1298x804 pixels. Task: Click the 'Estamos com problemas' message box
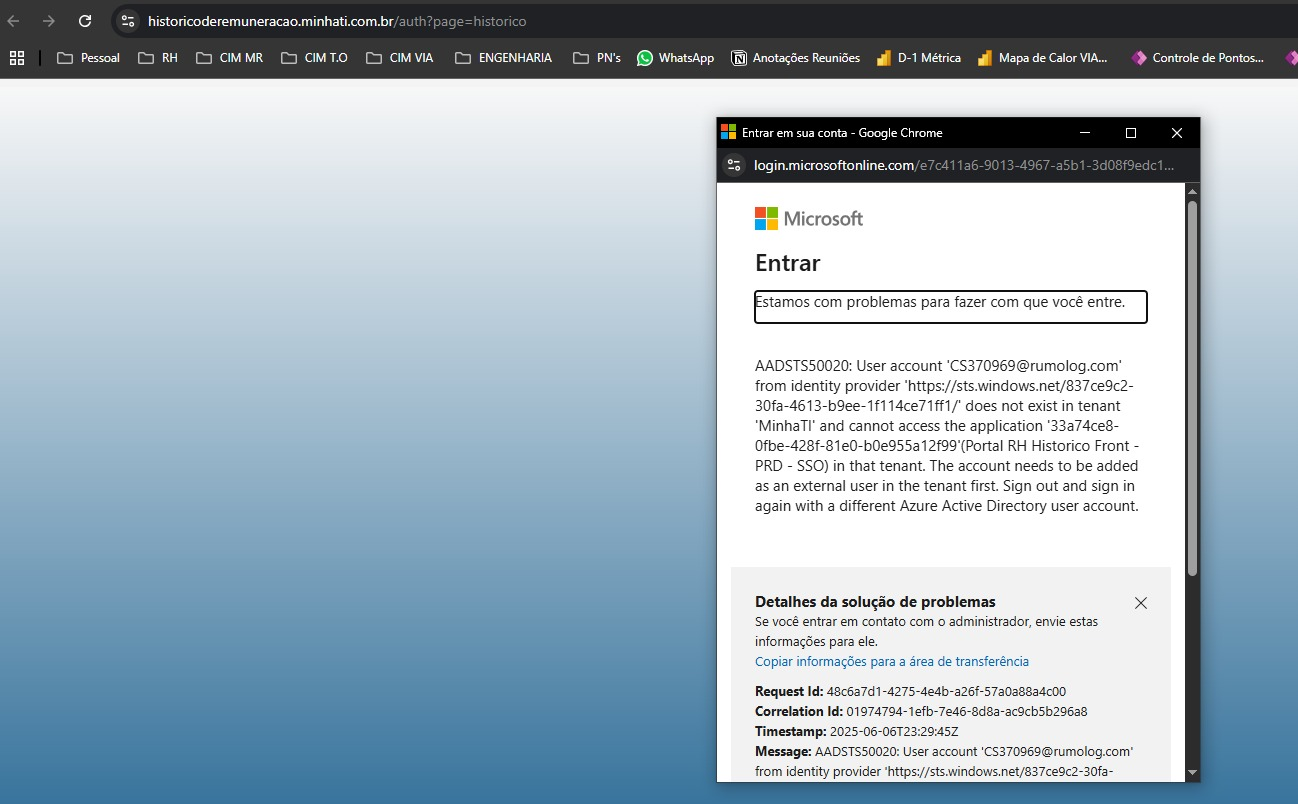coord(950,307)
